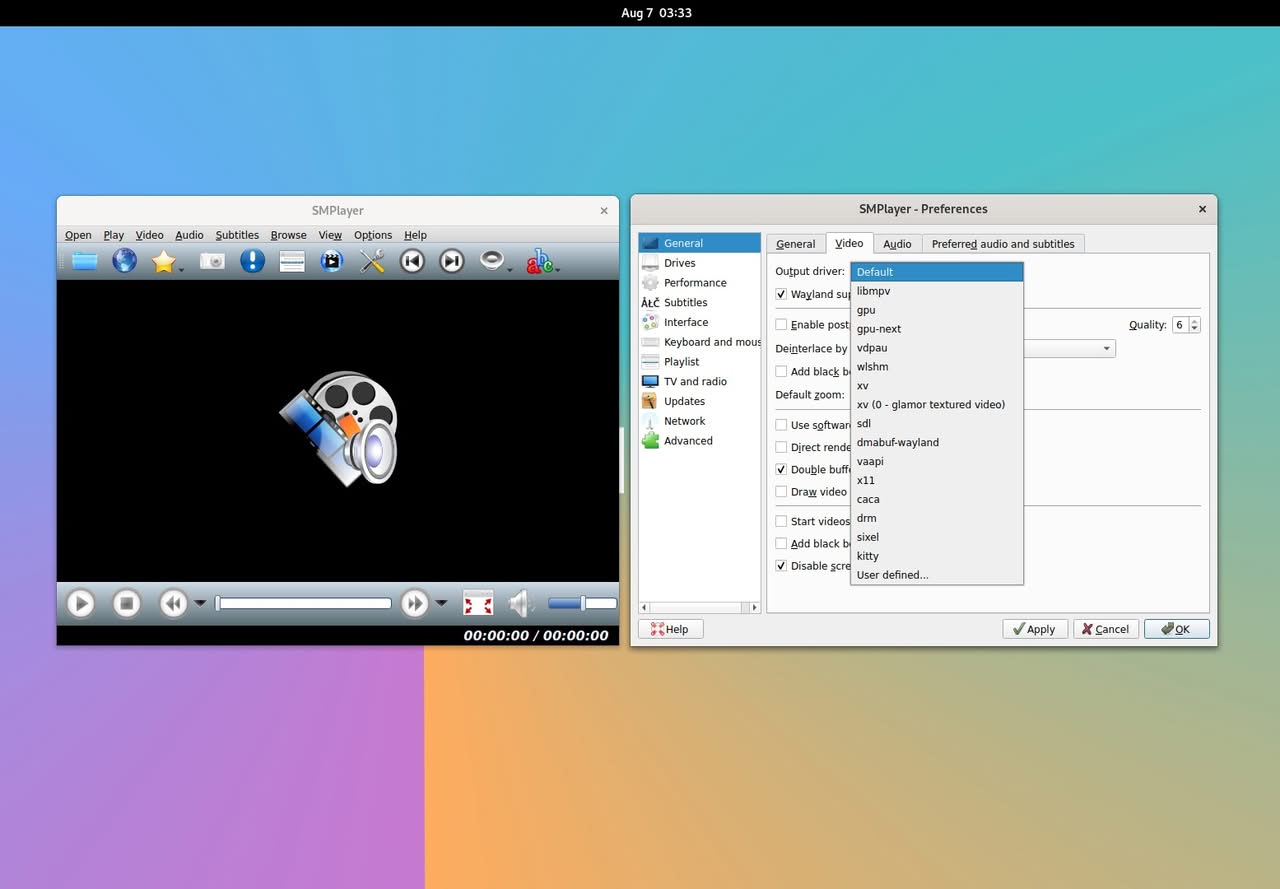
Task: Enable postprocessing checkbox
Action: pyautogui.click(x=782, y=325)
